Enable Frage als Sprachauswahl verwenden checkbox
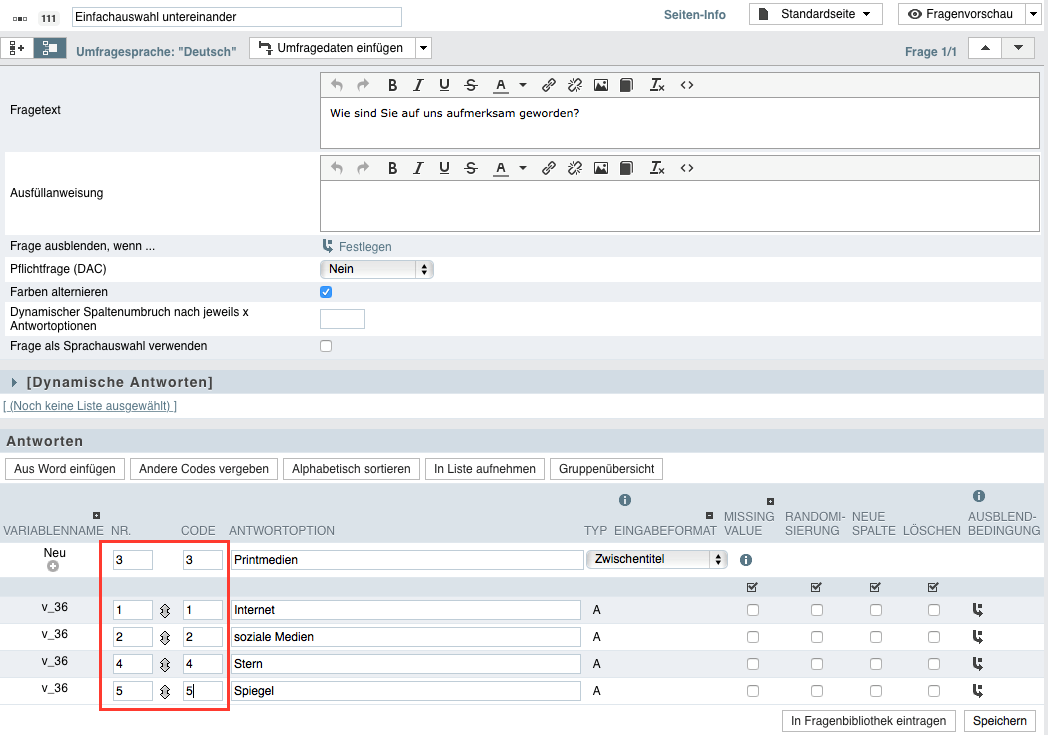This screenshot has height=735, width=1048. [x=326, y=346]
